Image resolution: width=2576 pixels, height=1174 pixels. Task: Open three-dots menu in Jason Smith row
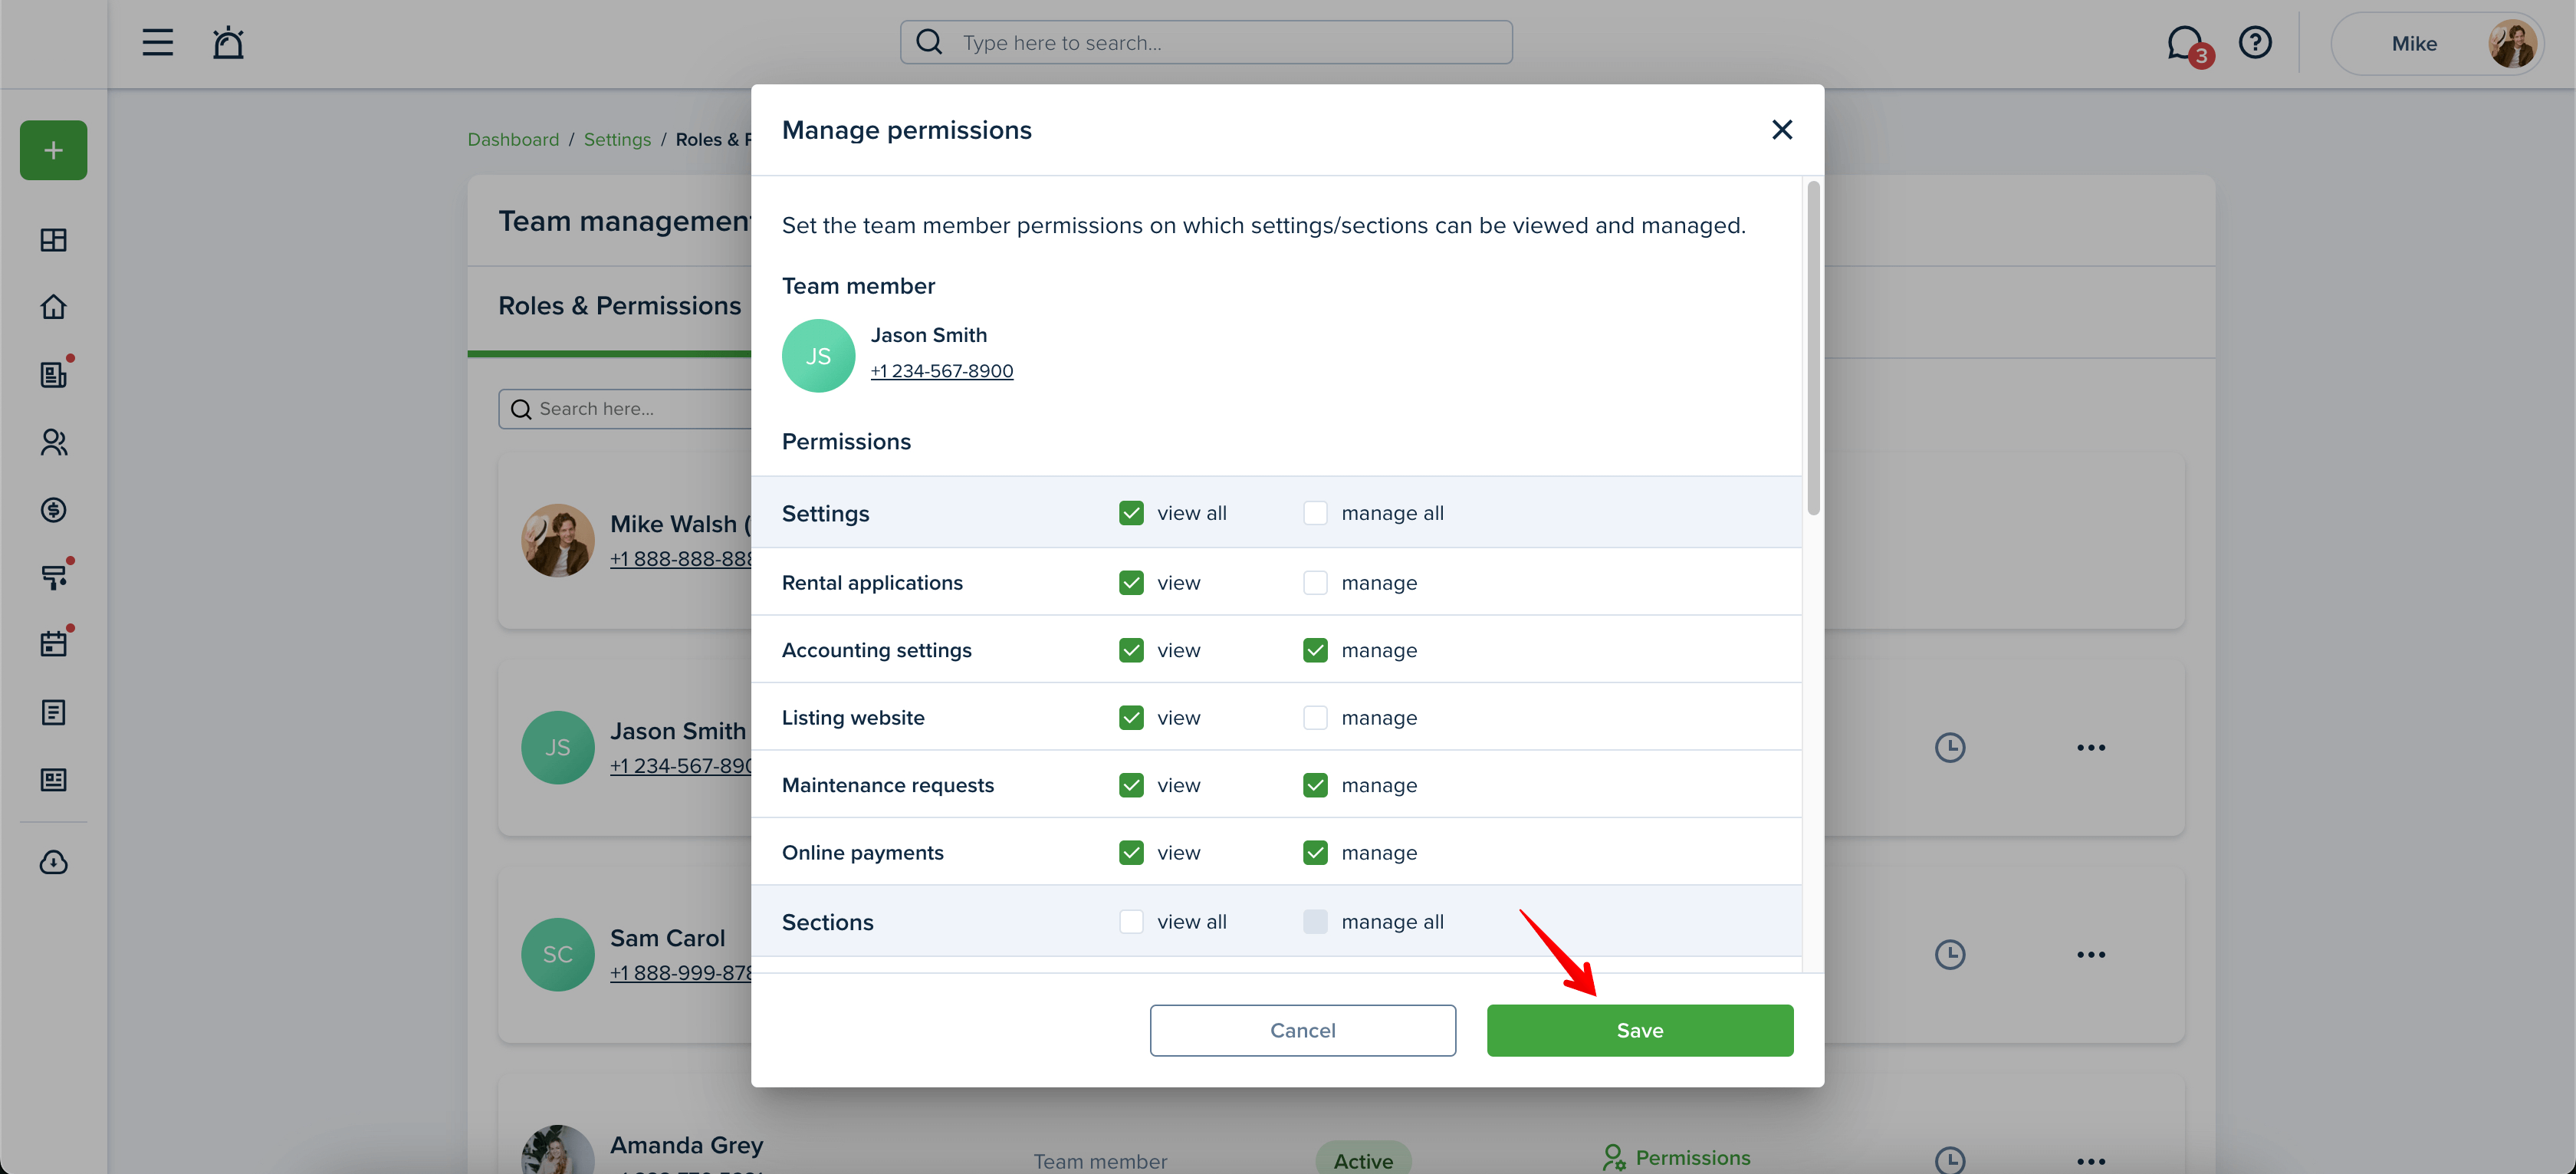[x=2091, y=747]
